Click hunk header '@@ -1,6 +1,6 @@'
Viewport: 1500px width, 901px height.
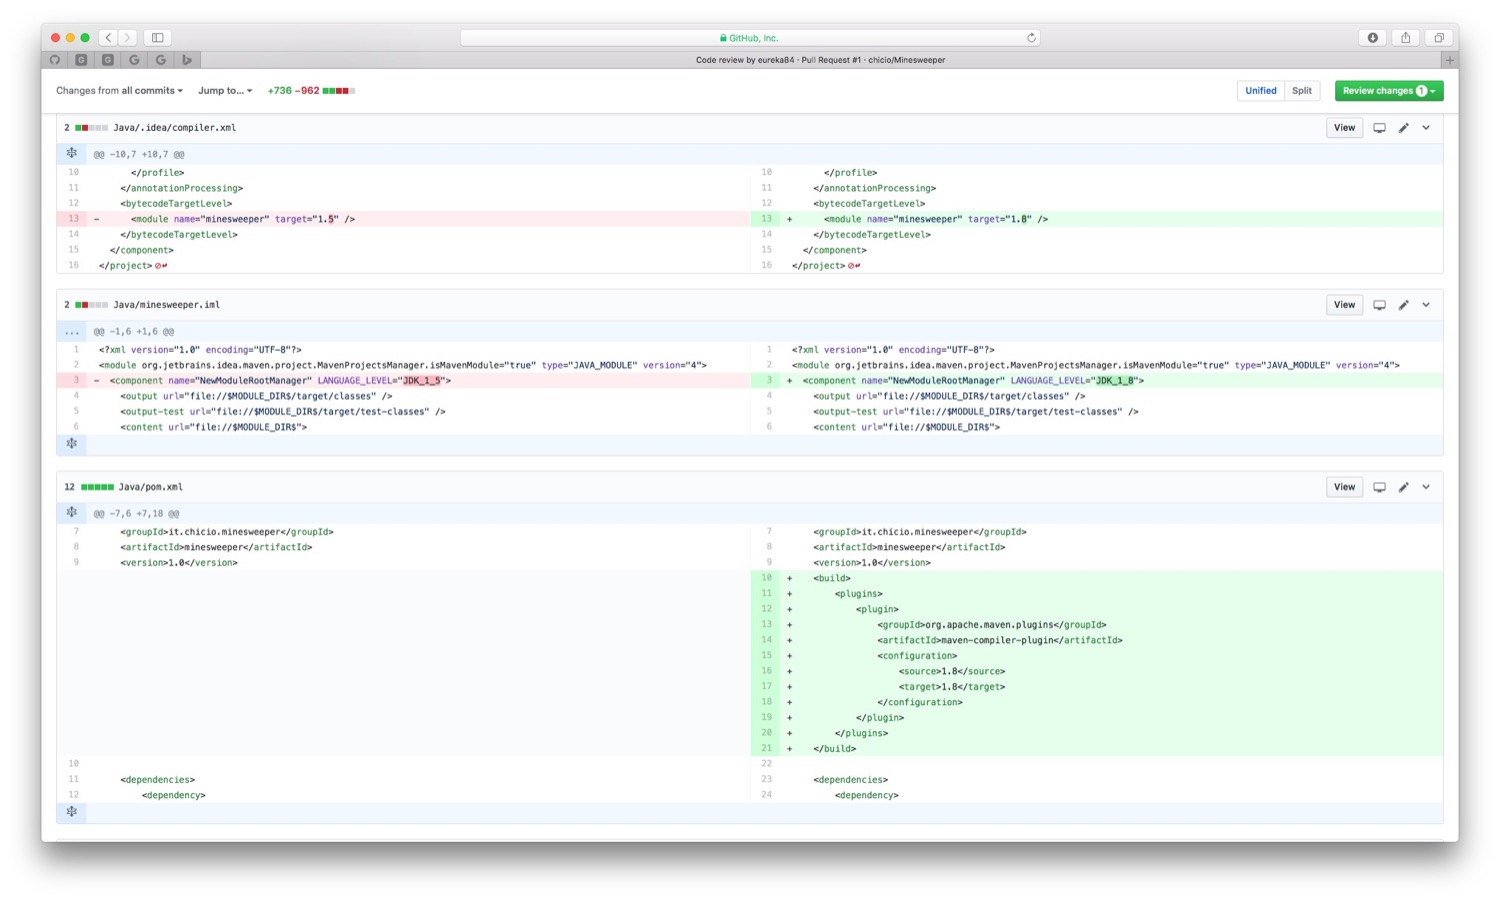[134, 332]
